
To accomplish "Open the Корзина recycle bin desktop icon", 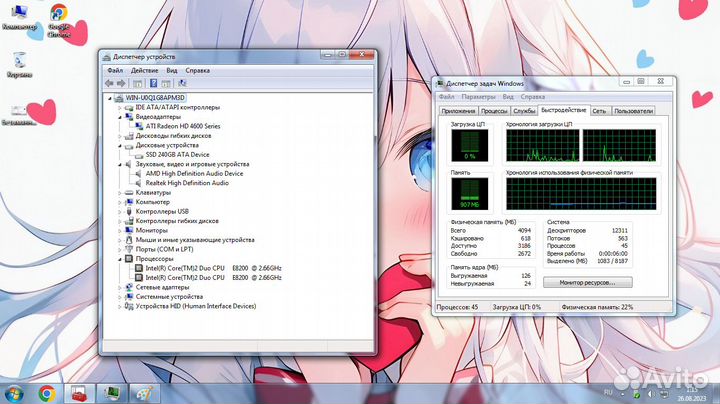I will (x=19, y=65).
